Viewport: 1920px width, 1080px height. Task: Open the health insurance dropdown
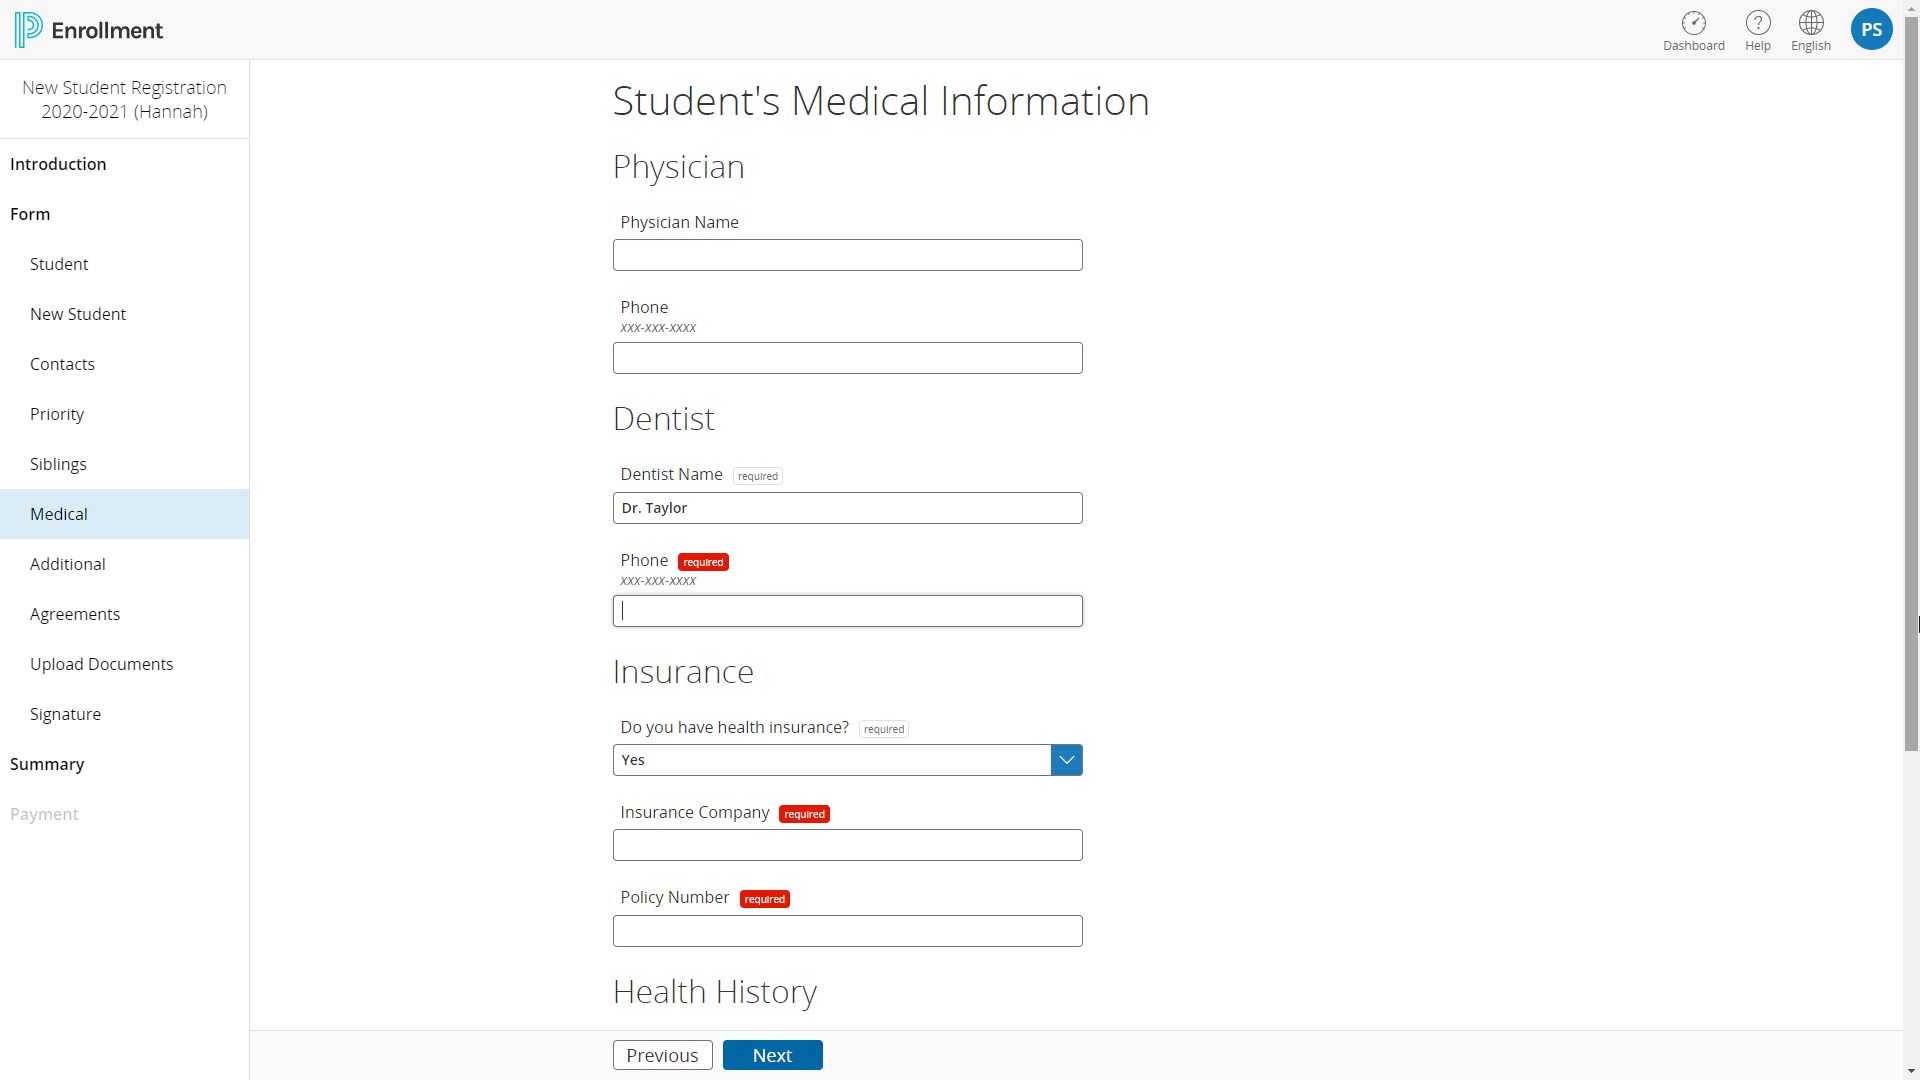tap(847, 760)
